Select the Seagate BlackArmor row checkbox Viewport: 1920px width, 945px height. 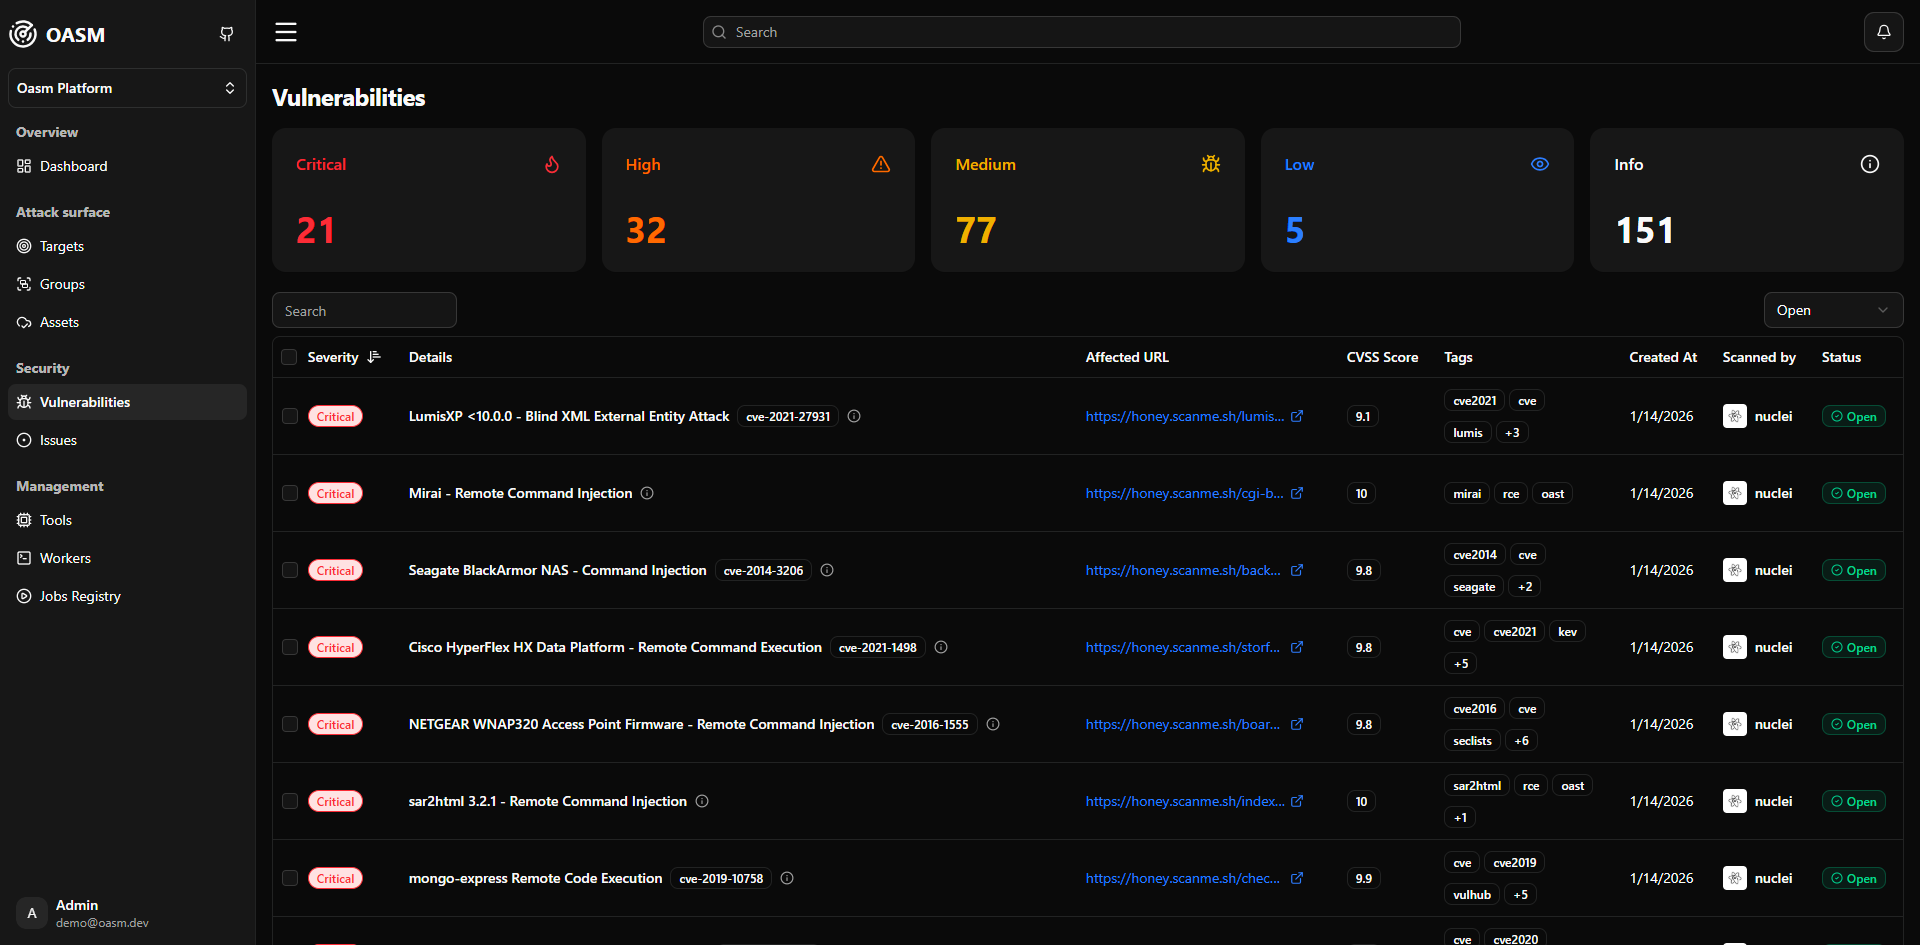290,570
